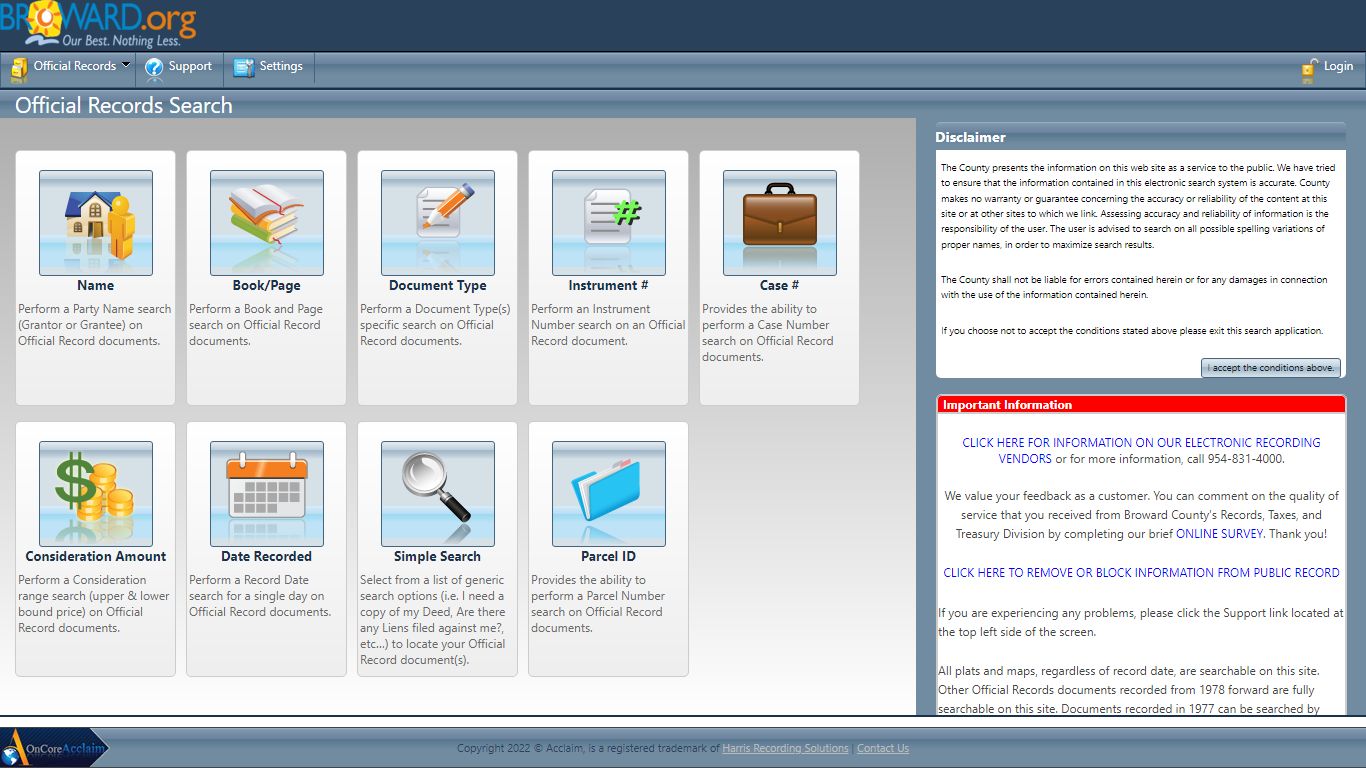Click the OnCore Acclaim footer logo
Screen dimensions: 1366x768
pos(54,748)
